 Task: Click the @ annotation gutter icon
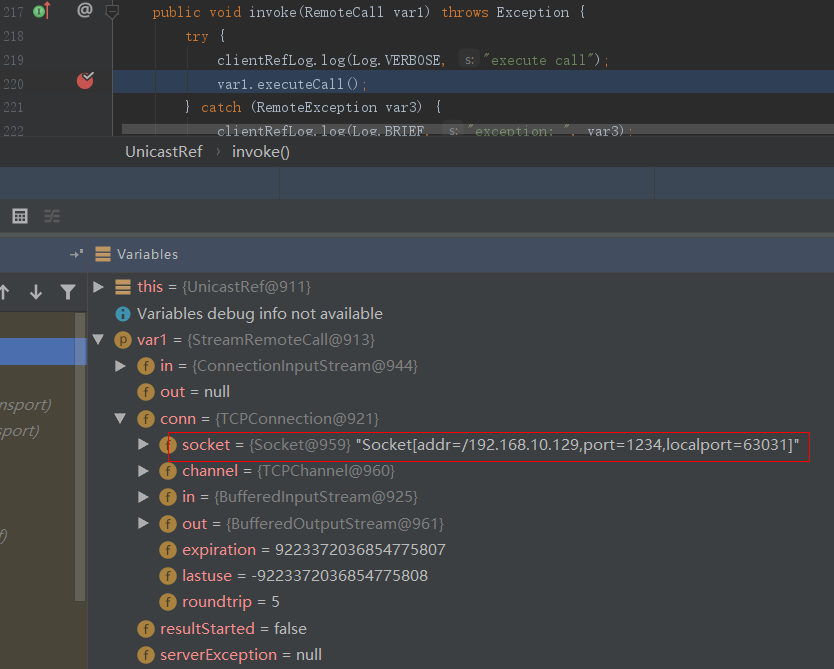click(85, 11)
